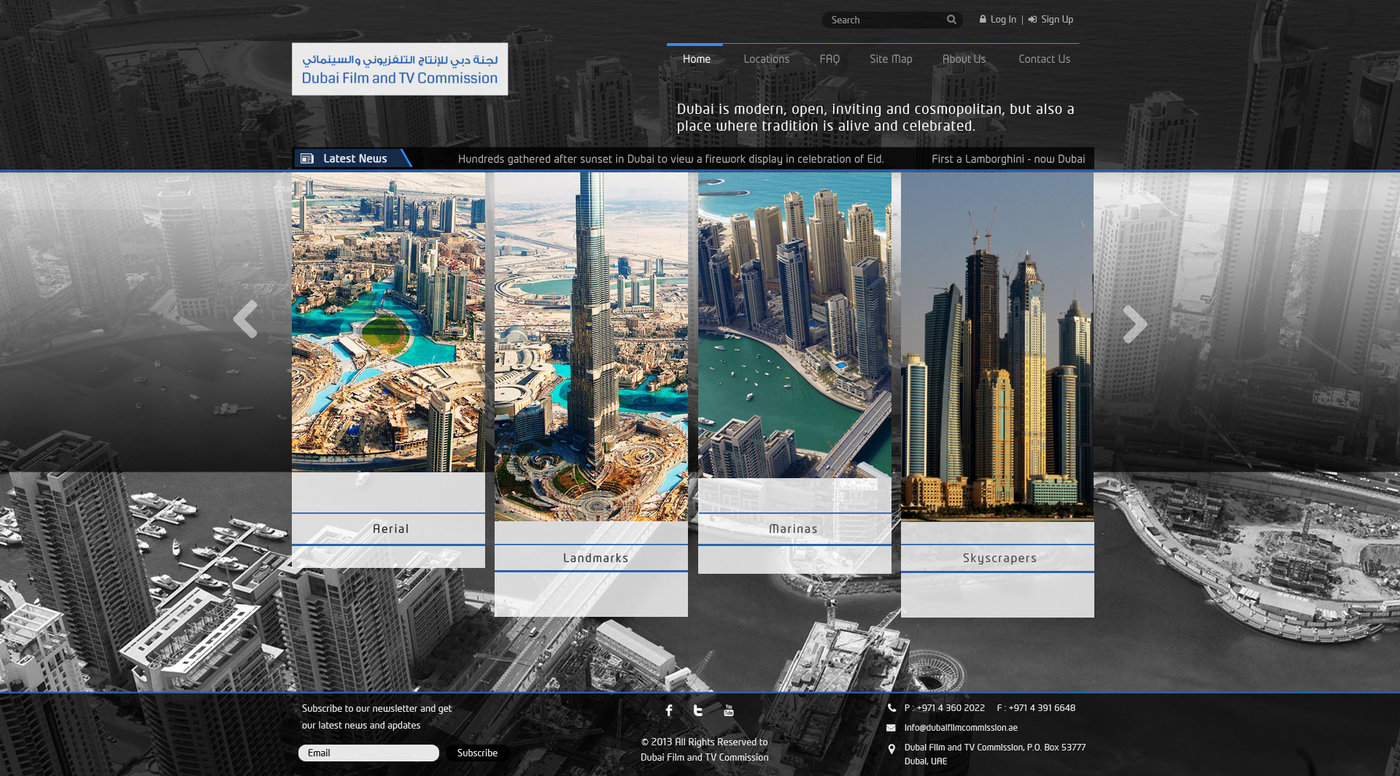1400x776 pixels.
Task: Click the search magnifier icon
Action: [x=951, y=20]
